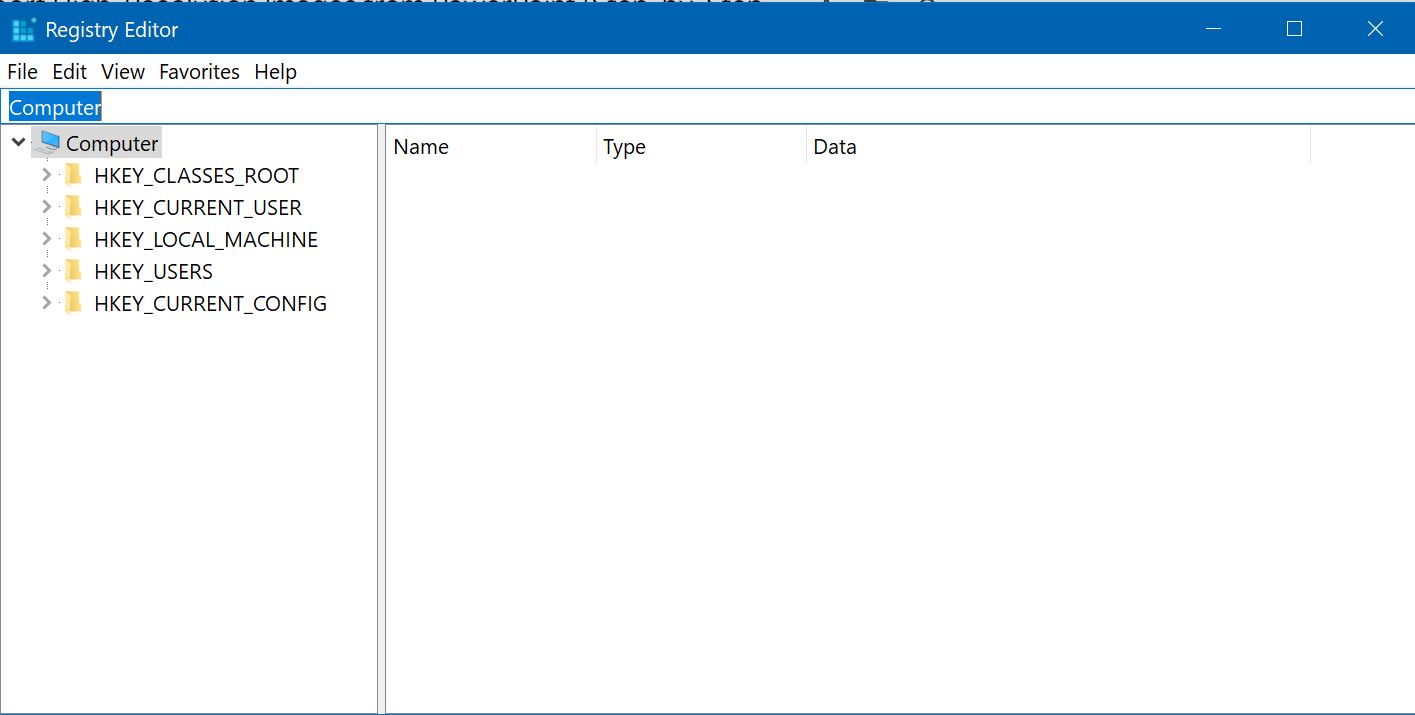Click the minimize window icon

tap(1213, 29)
